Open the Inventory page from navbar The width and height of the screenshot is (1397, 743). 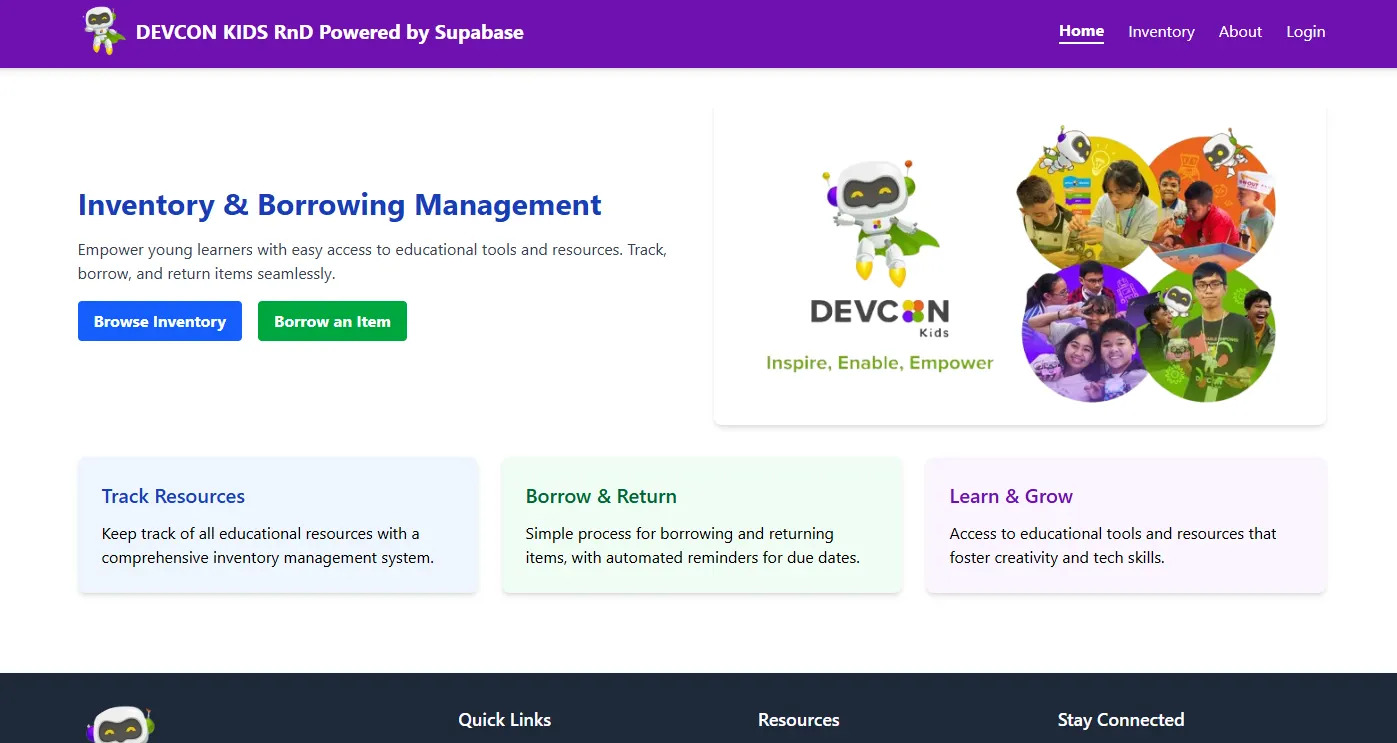click(1161, 32)
